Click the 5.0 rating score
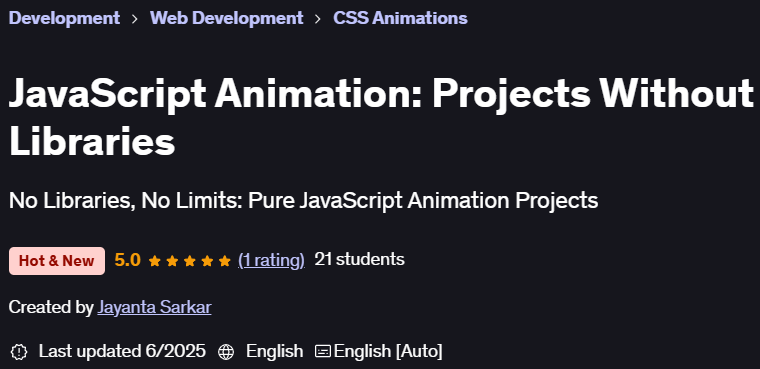Screen dimensions: 760x369 [127, 260]
